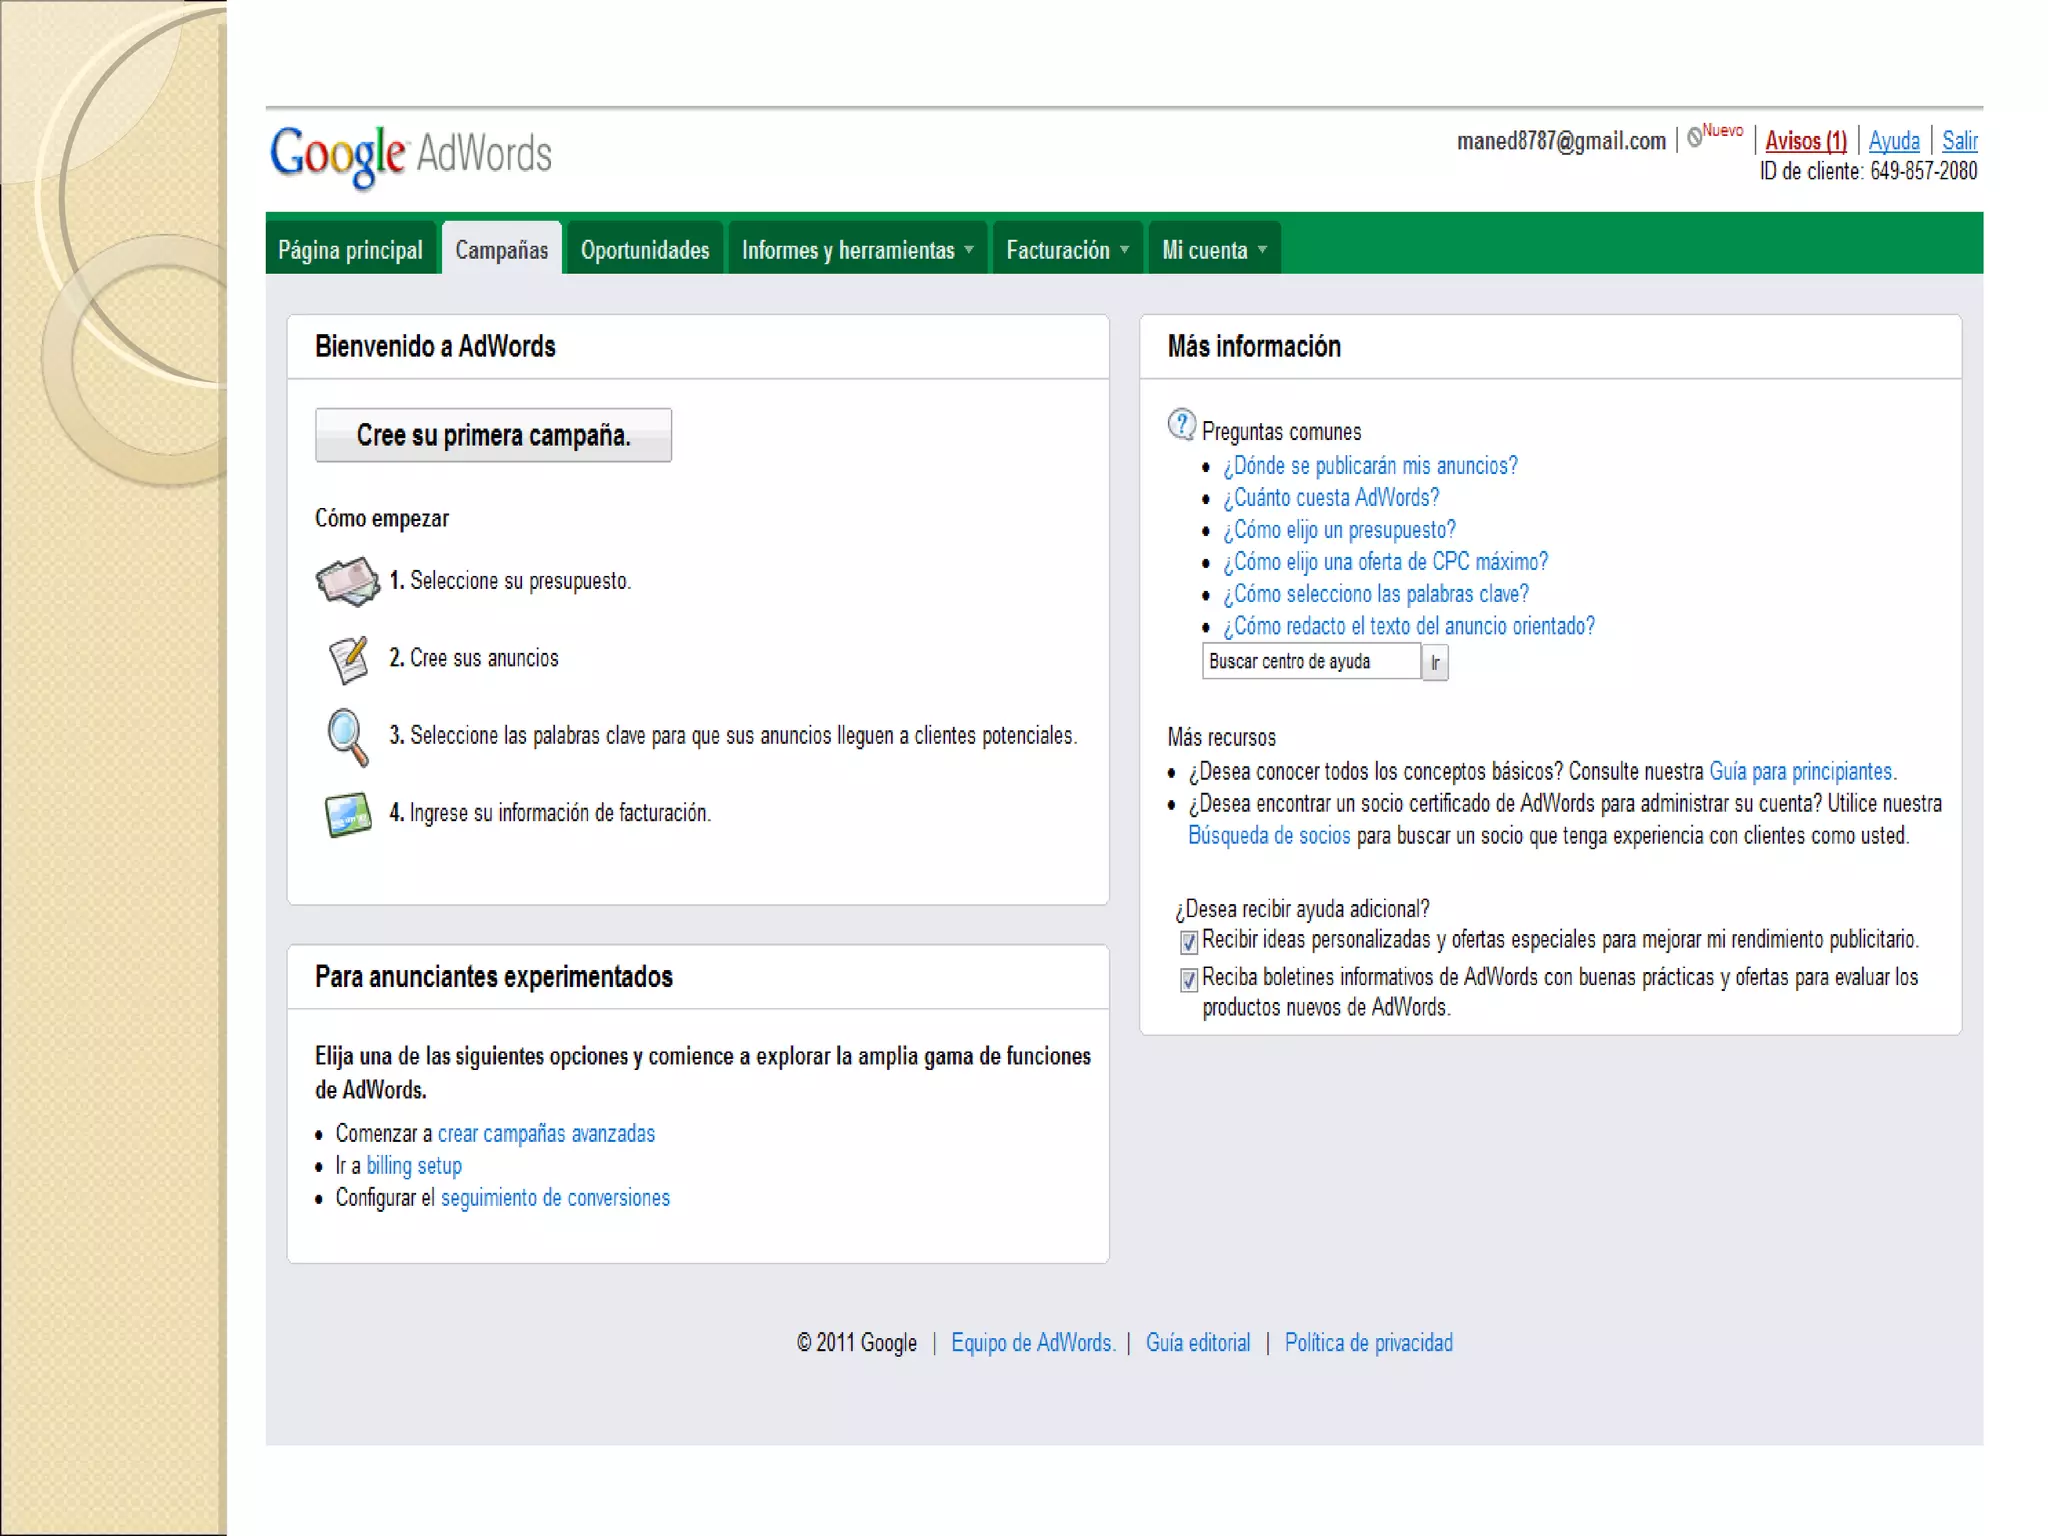The image size is (2048, 1536).
Task: Open Guía para principiantes link
Action: click(x=1801, y=772)
